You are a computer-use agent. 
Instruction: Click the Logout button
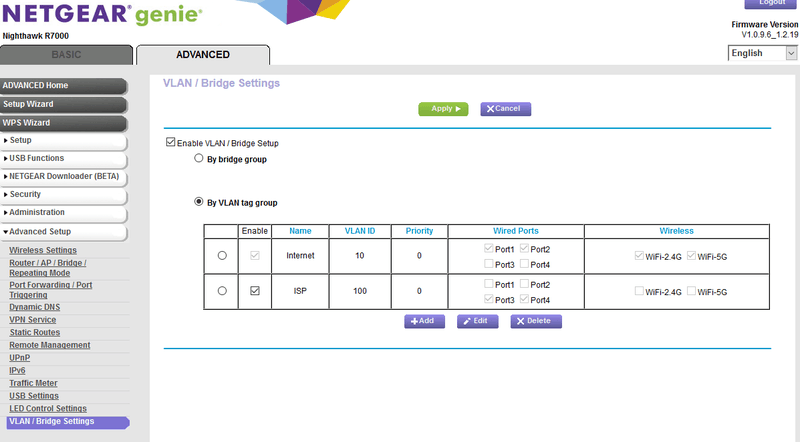[771, 3]
